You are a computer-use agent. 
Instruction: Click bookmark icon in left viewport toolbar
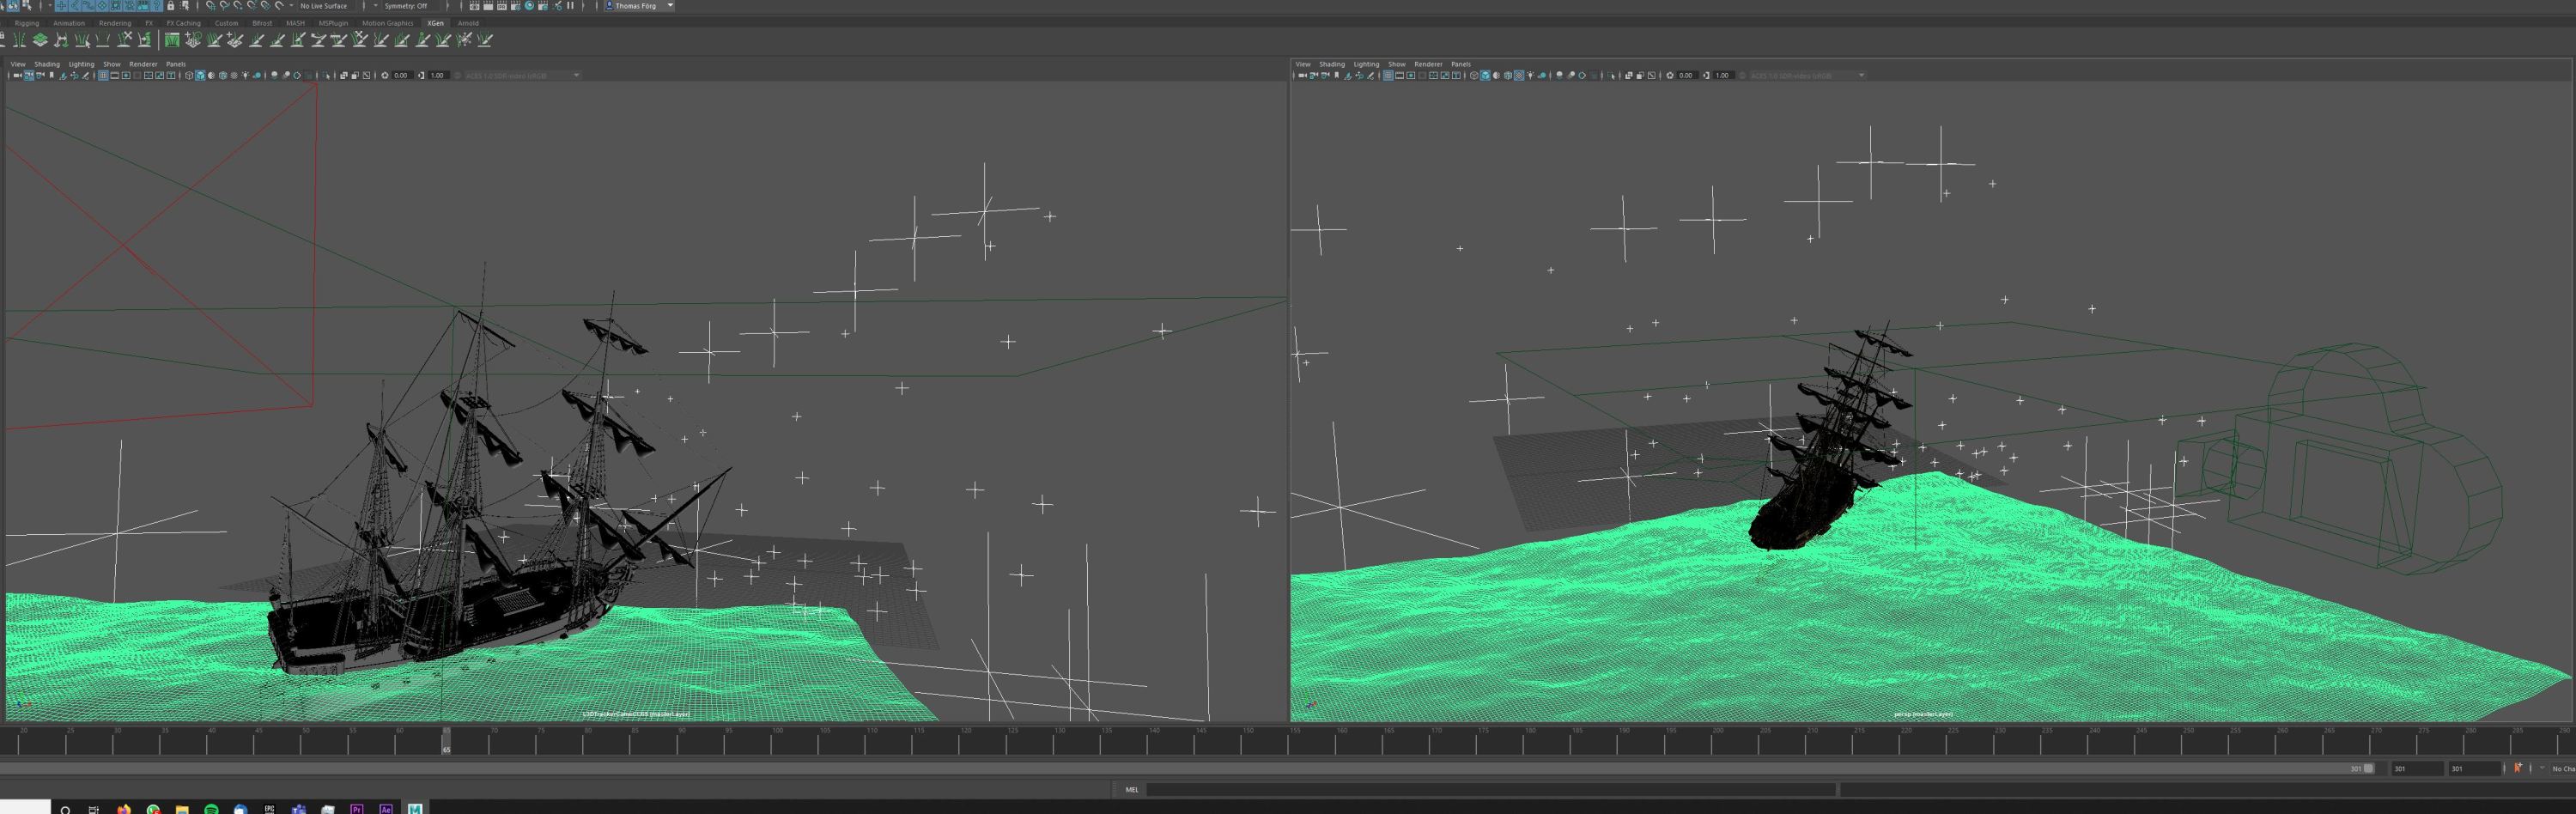[52, 75]
